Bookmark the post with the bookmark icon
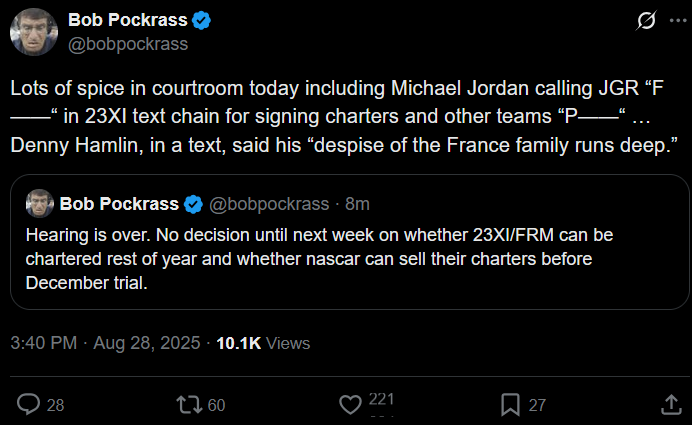This screenshot has width=692, height=425. (510, 404)
